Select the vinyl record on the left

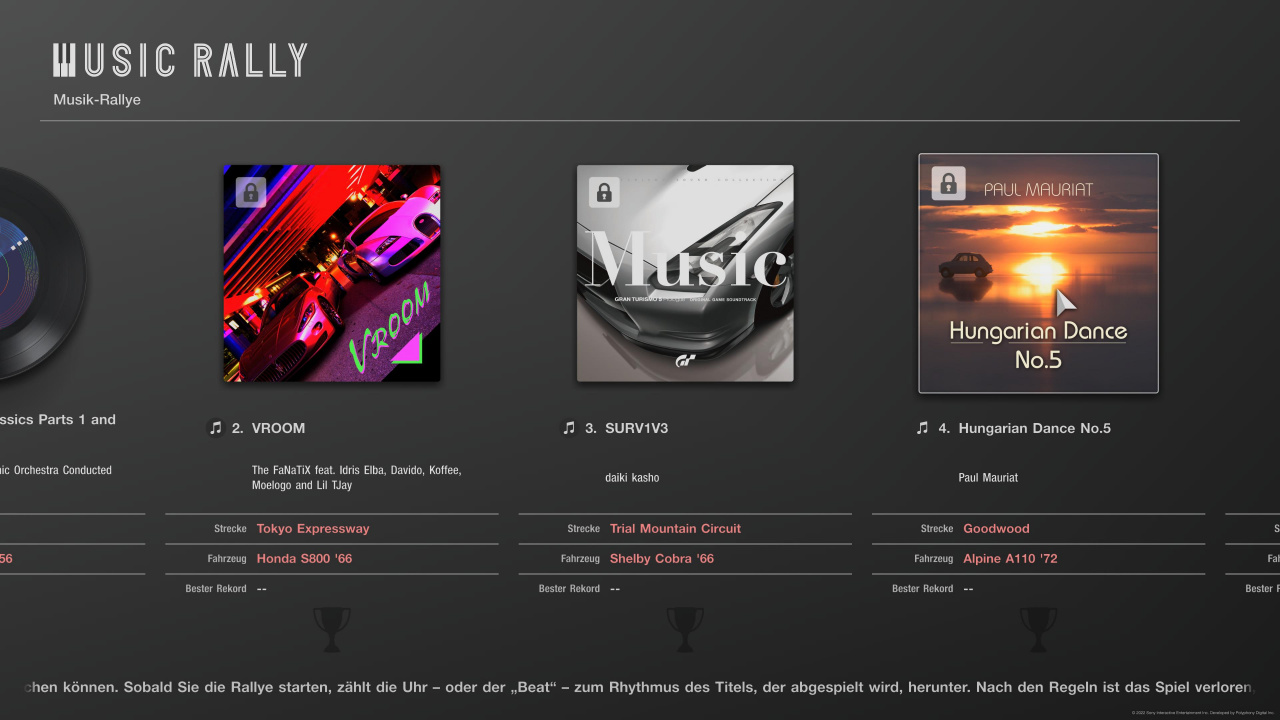coord(42,273)
